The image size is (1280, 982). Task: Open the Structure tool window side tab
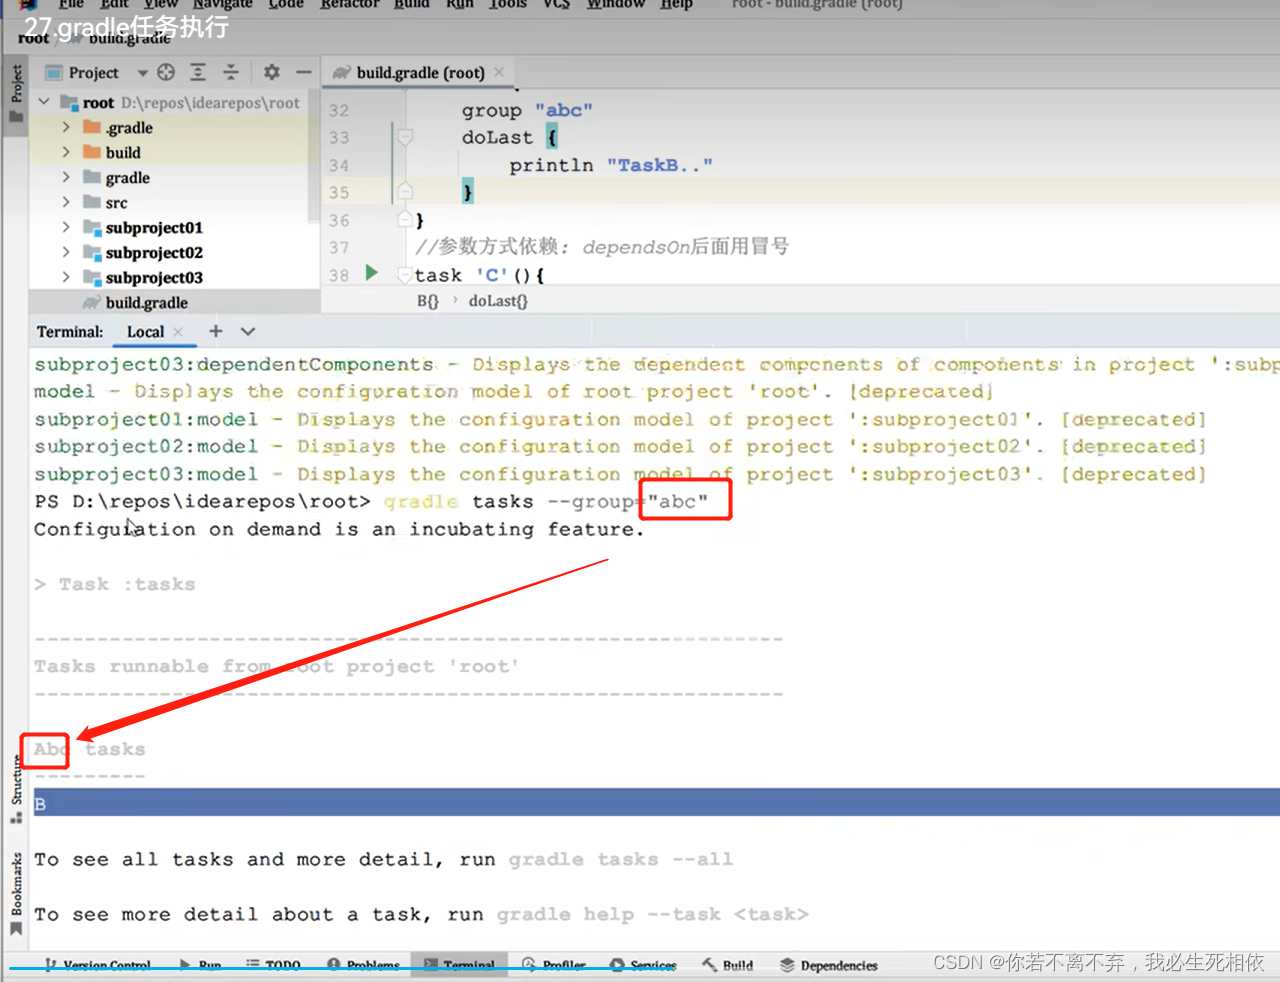point(16,790)
